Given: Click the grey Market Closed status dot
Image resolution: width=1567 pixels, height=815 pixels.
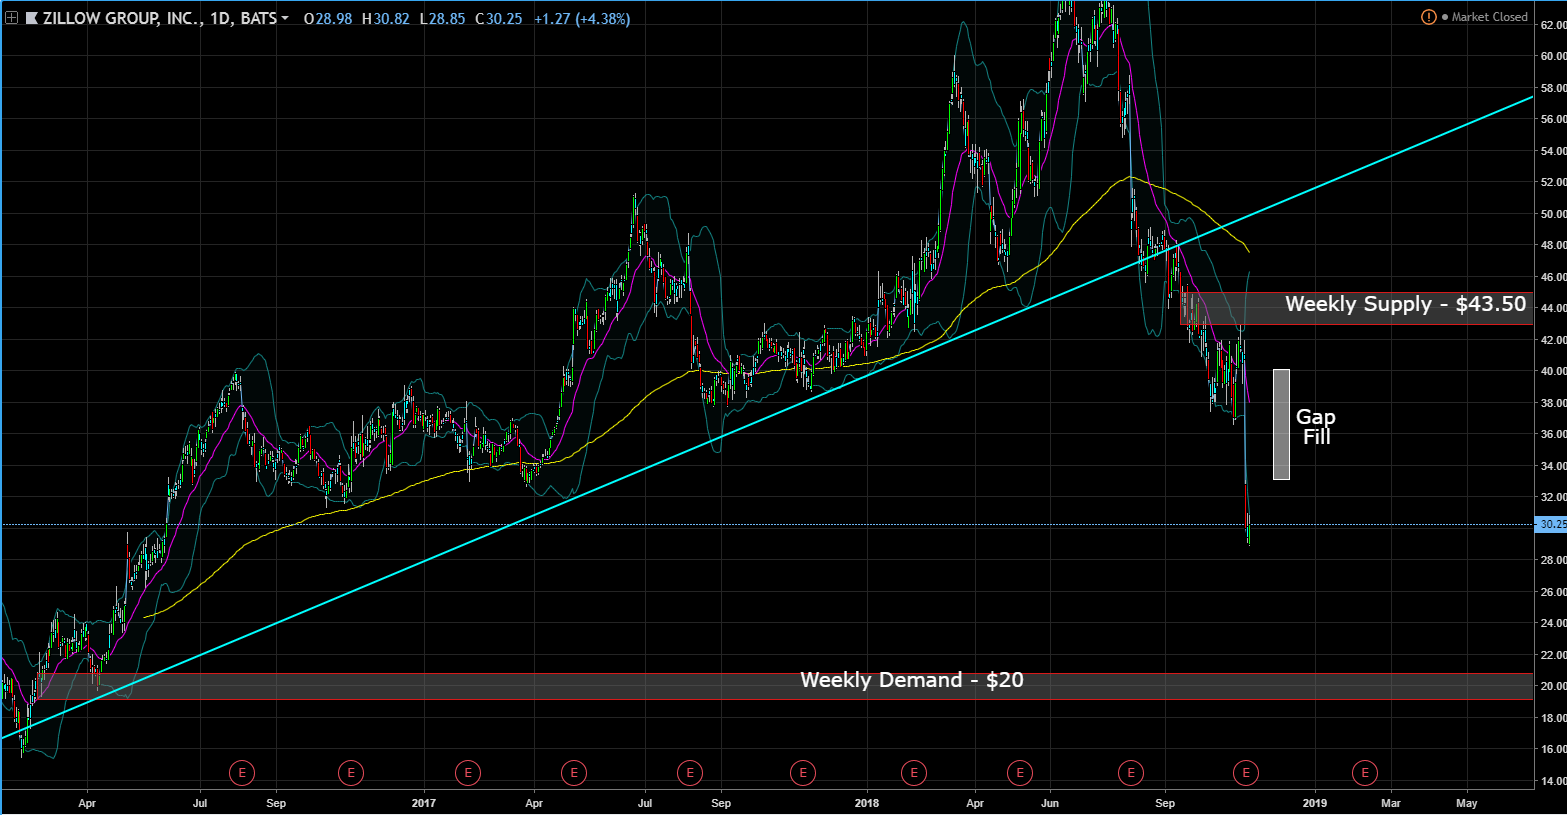Looking at the screenshot, I should tap(1445, 17).
